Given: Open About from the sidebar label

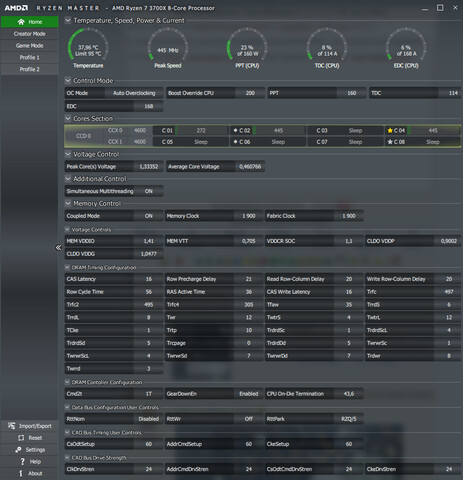Looking at the screenshot, I should 35,473.
